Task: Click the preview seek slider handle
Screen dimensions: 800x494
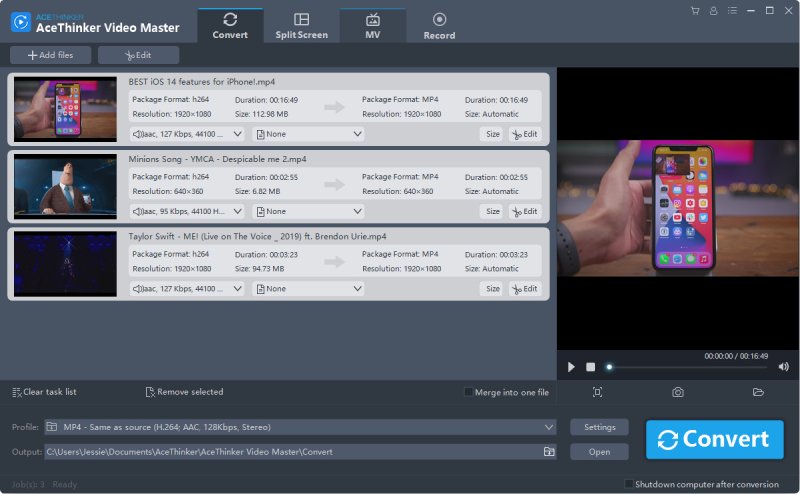Action: 609,367
